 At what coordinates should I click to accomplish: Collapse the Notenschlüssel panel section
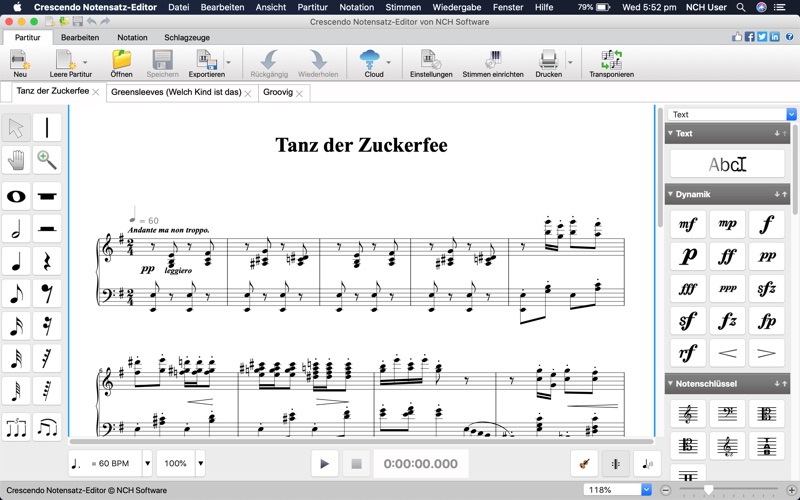tap(671, 384)
